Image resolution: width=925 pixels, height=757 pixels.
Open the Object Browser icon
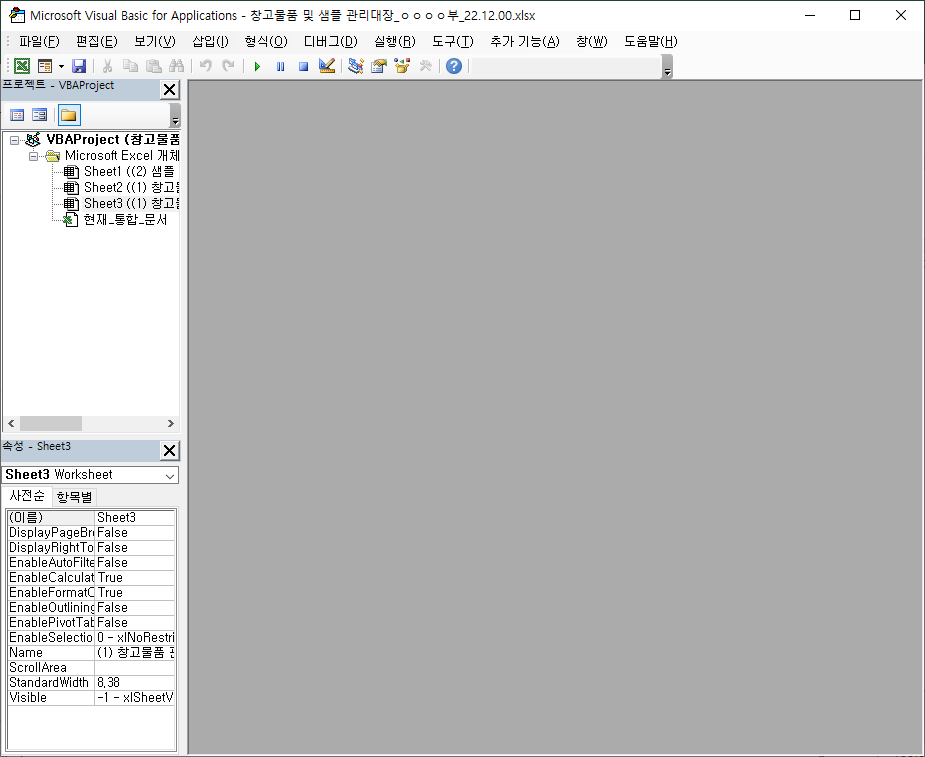[x=402, y=66]
